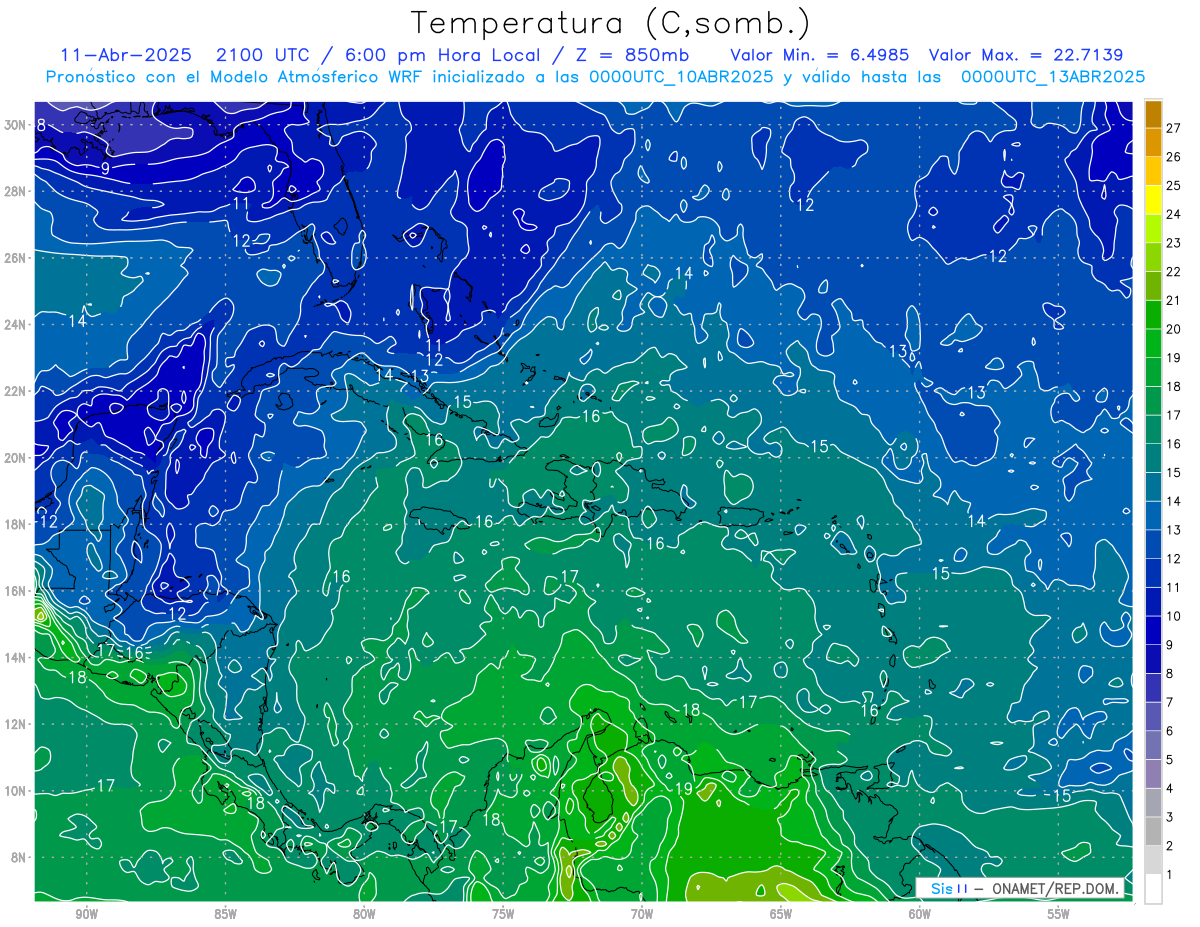Pick the purple swatch between 4 and 5
Screen dimensions: 1200x927
click(1153, 774)
